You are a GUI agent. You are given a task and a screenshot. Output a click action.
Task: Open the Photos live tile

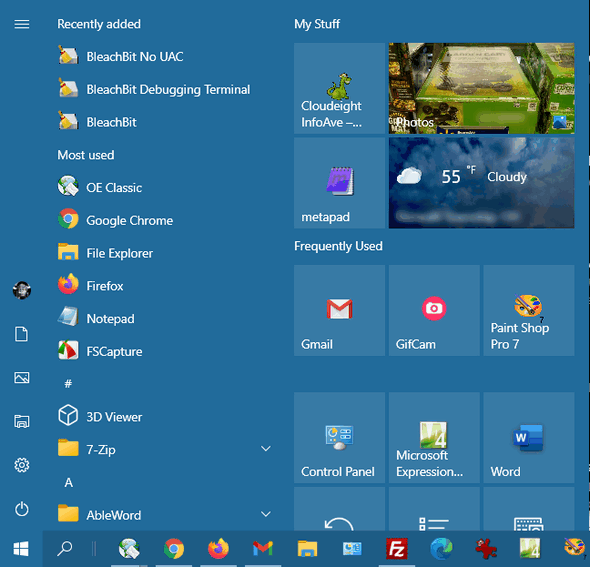coord(481,88)
